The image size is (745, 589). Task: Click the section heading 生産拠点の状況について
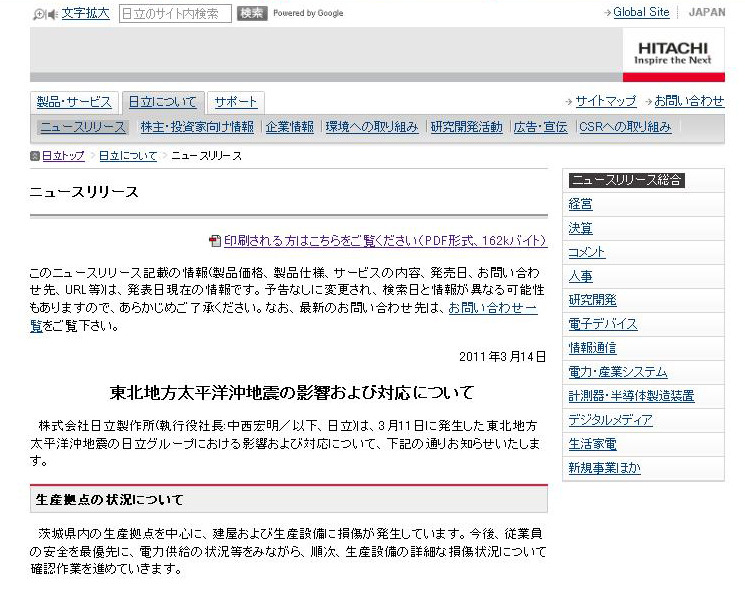pos(109,500)
